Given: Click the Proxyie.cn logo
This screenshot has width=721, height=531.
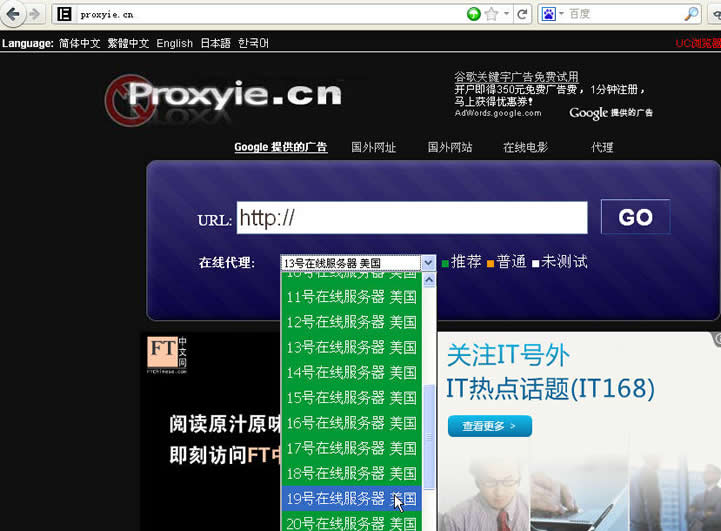Looking at the screenshot, I should point(223,100).
